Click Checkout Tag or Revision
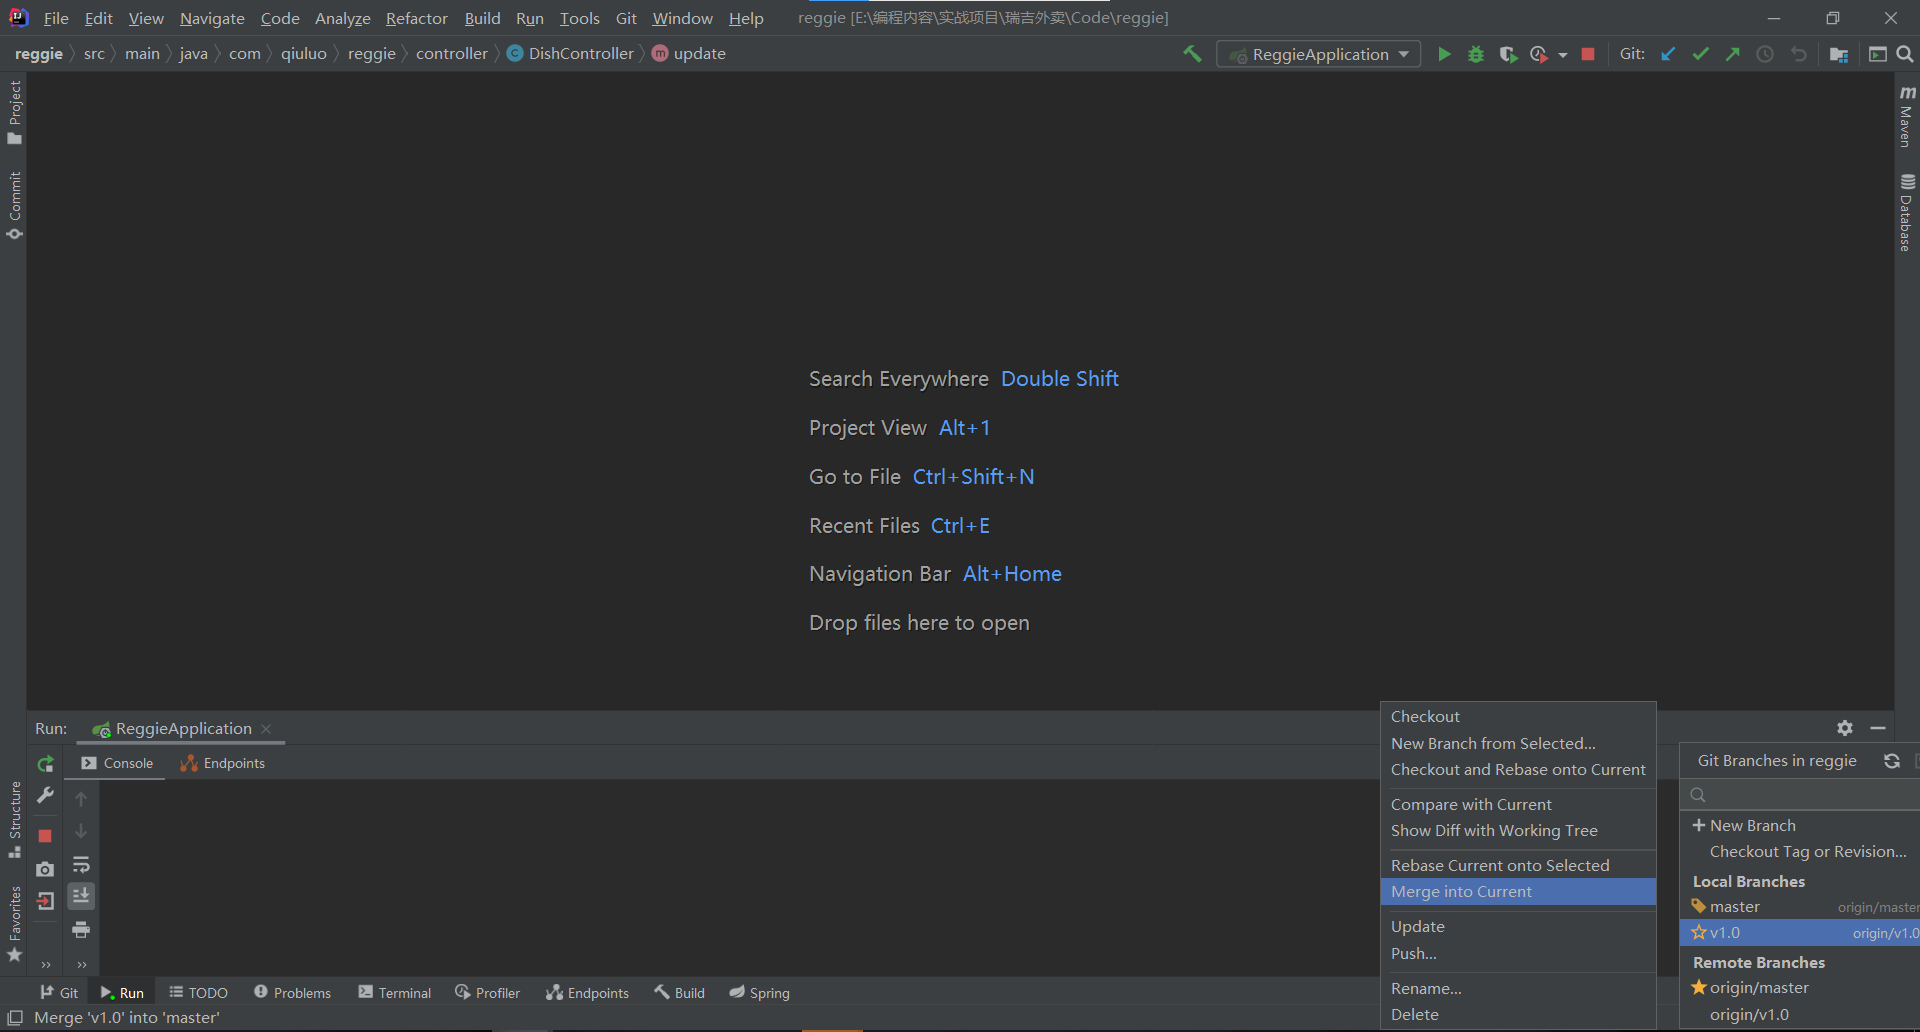This screenshot has height=1032, width=1920. point(1800,852)
